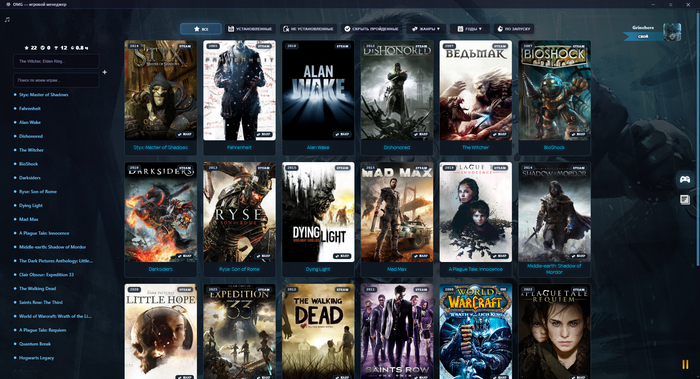
Task: Click the playtime 0.8 ч stat
Action: 79,48
